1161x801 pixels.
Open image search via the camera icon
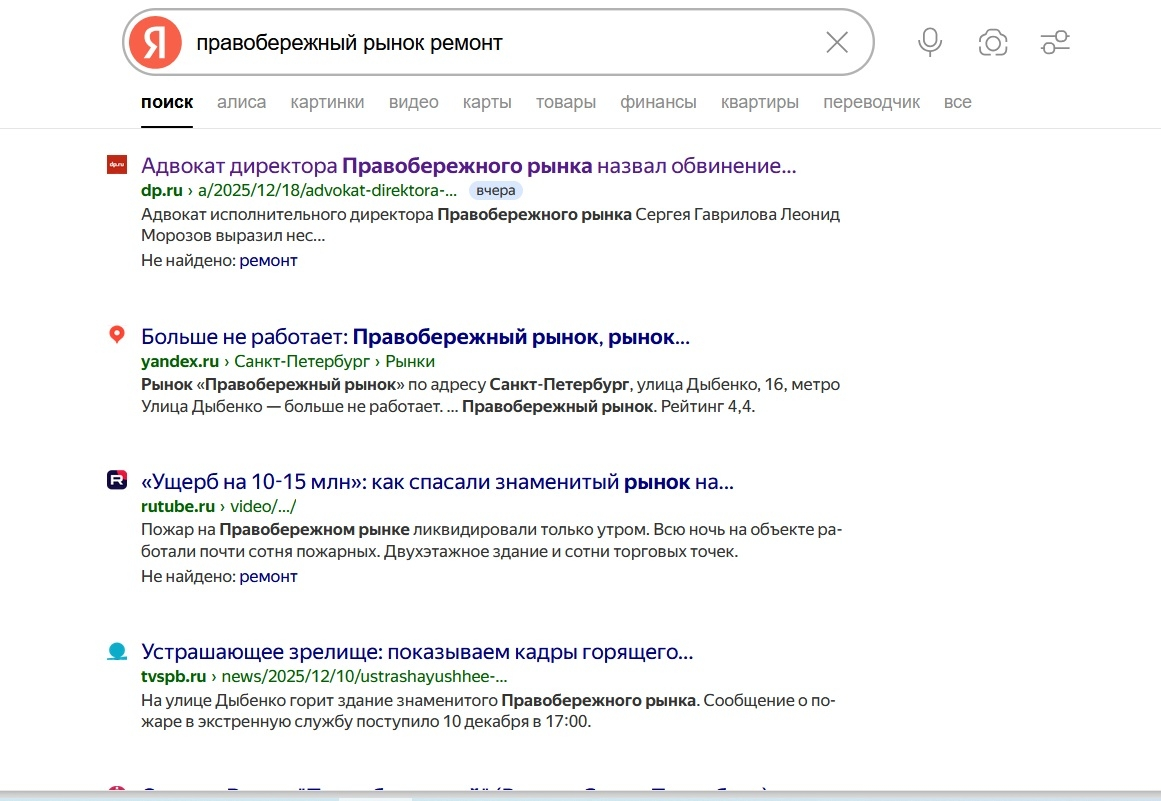point(993,42)
